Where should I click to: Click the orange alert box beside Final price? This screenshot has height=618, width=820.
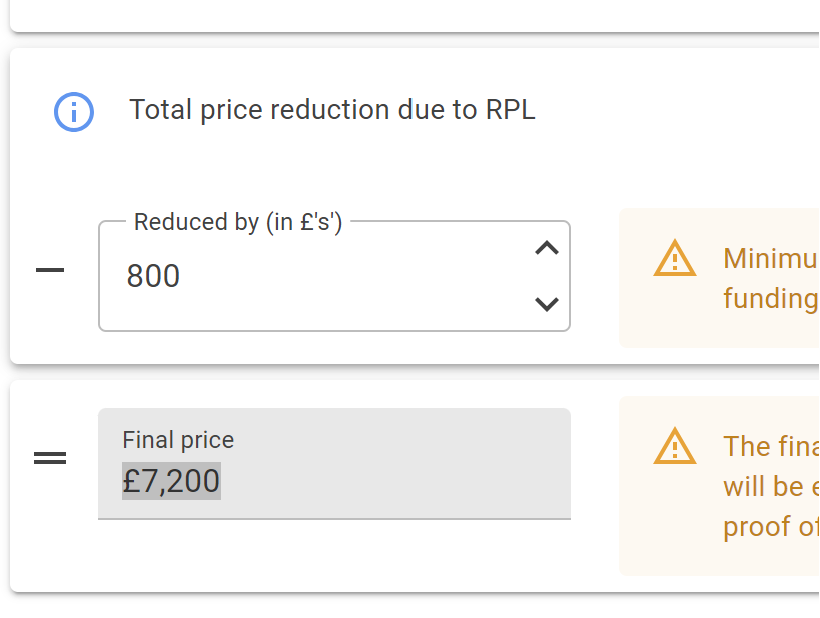[719, 486]
